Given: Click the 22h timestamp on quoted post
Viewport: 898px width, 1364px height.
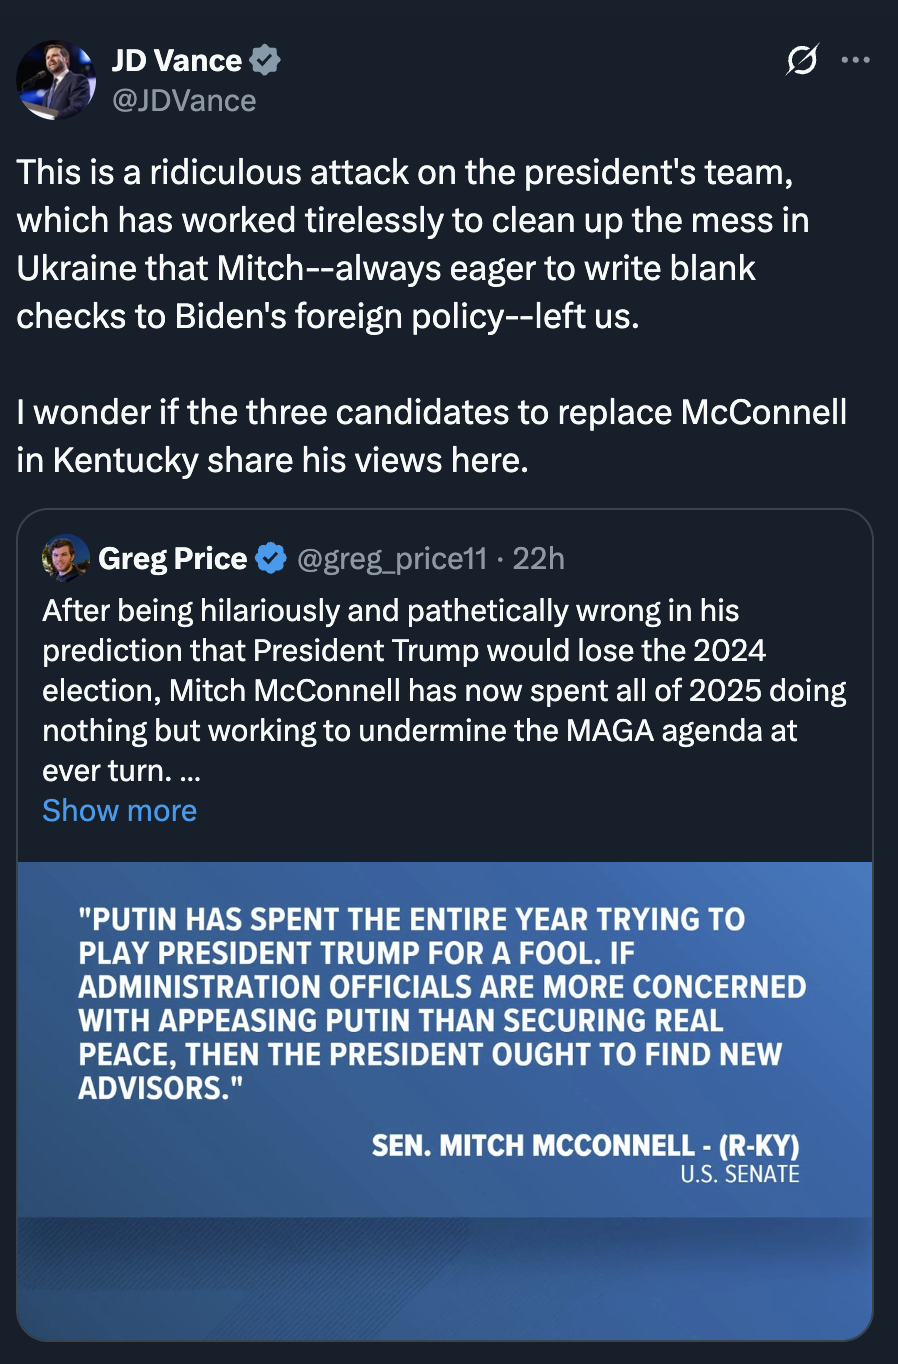Looking at the screenshot, I should pos(539,558).
